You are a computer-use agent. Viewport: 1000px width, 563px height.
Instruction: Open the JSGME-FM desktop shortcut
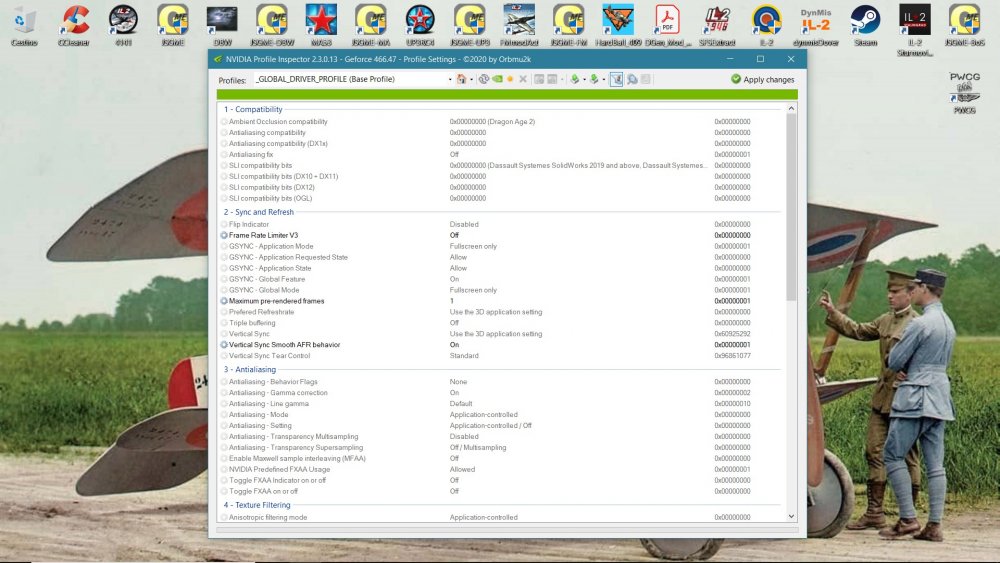[569, 26]
